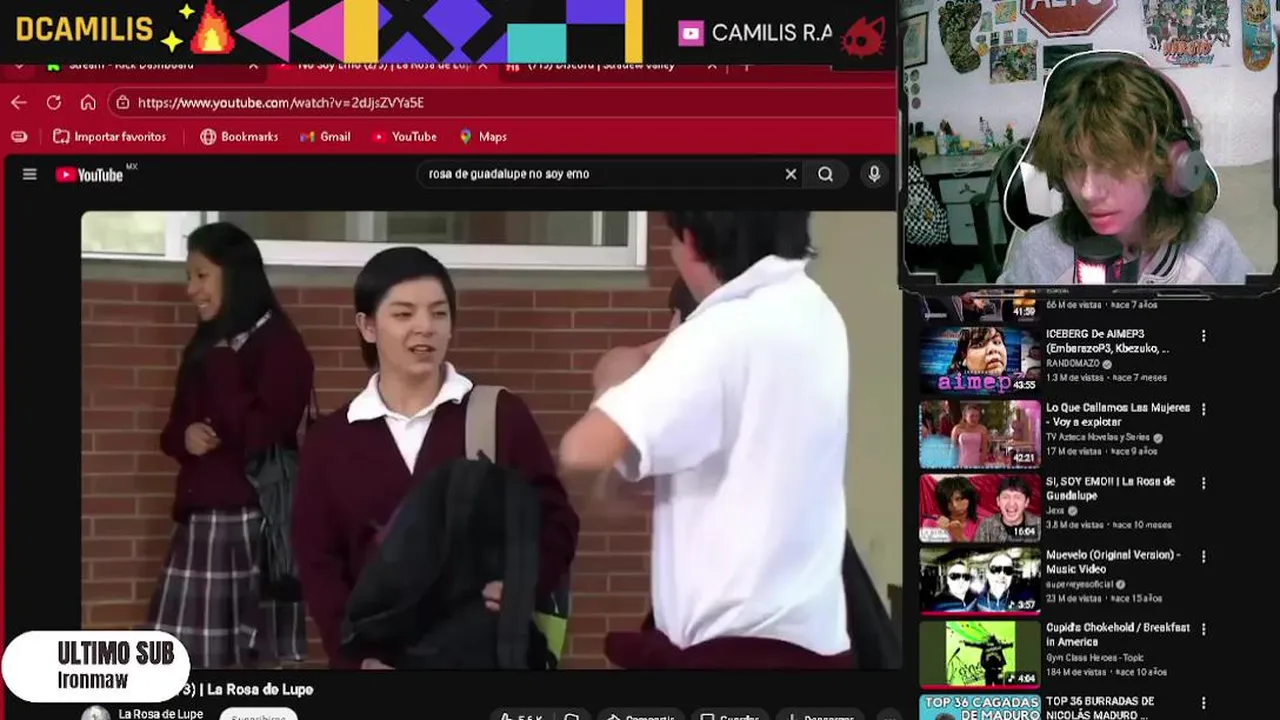This screenshot has width=1280, height=720.
Task: Click Lo Que Callamos Las Mujeres title
Action: click(x=1118, y=415)
